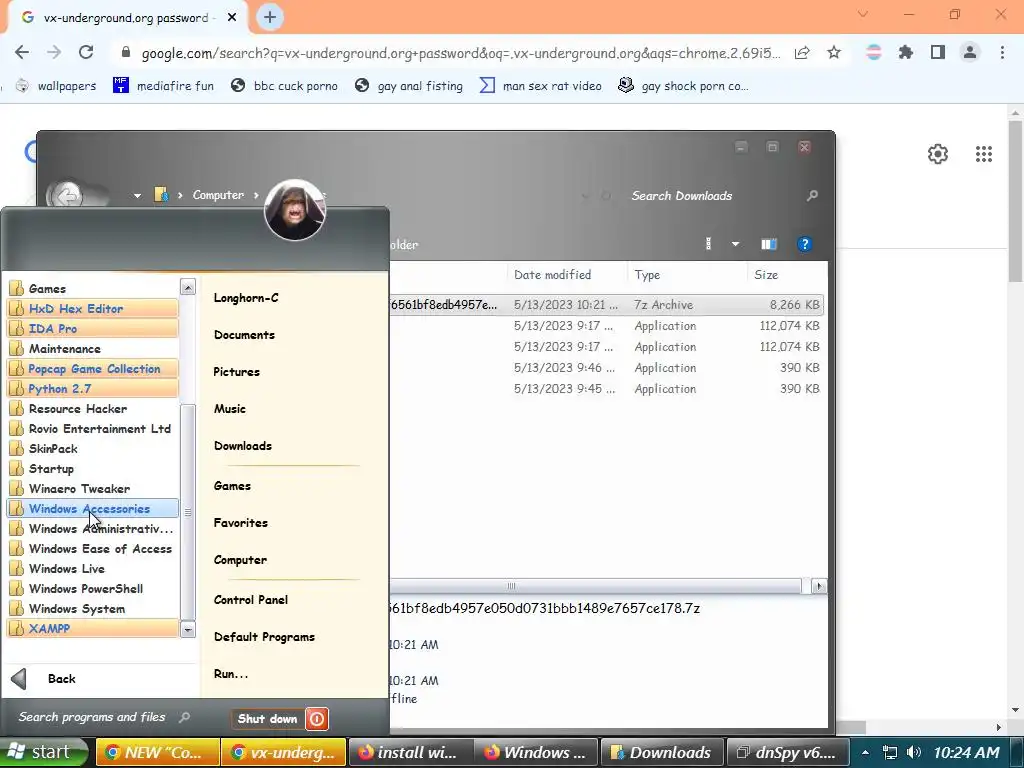Sort files by Date modified column
1024x768 pixels.
pyautogui.click(x=567, y=275)
